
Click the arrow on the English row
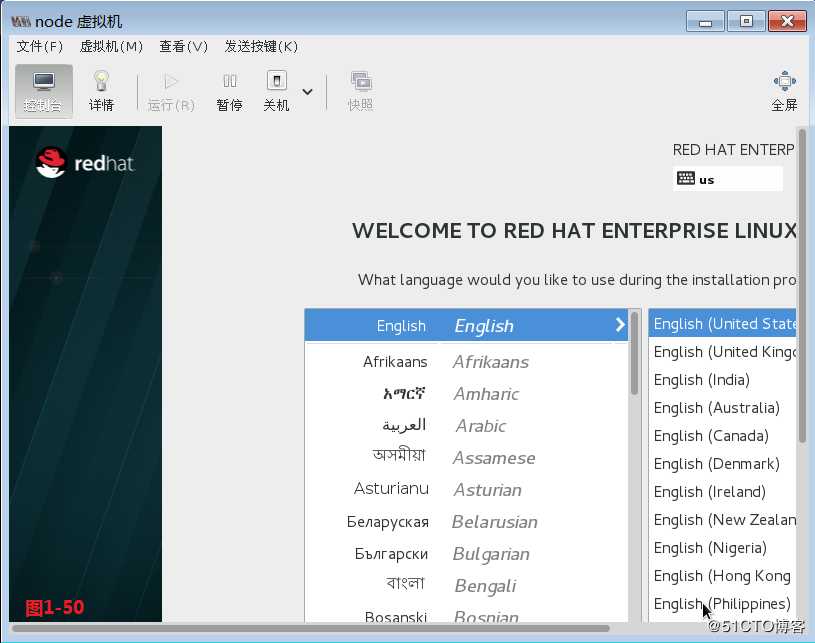pyautogui.click(x=620, y=325)
